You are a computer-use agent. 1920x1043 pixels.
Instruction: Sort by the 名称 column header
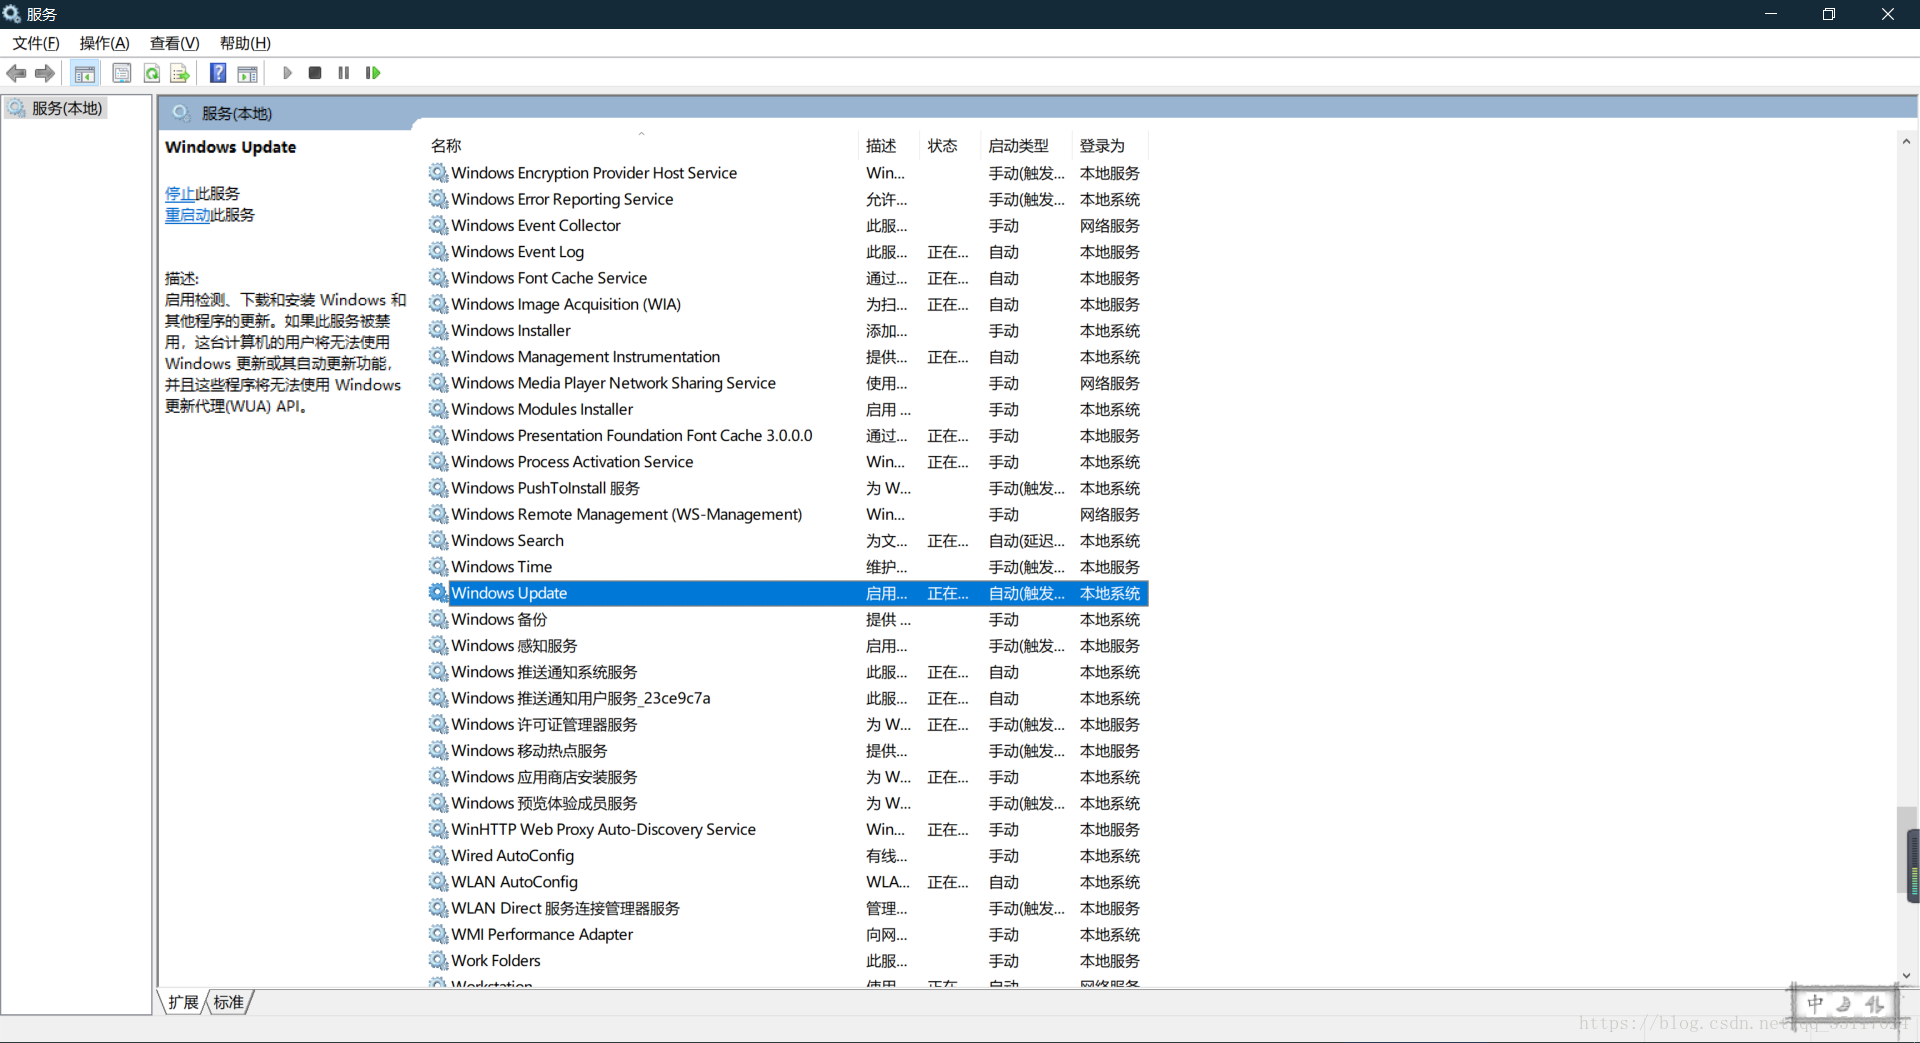640,146
